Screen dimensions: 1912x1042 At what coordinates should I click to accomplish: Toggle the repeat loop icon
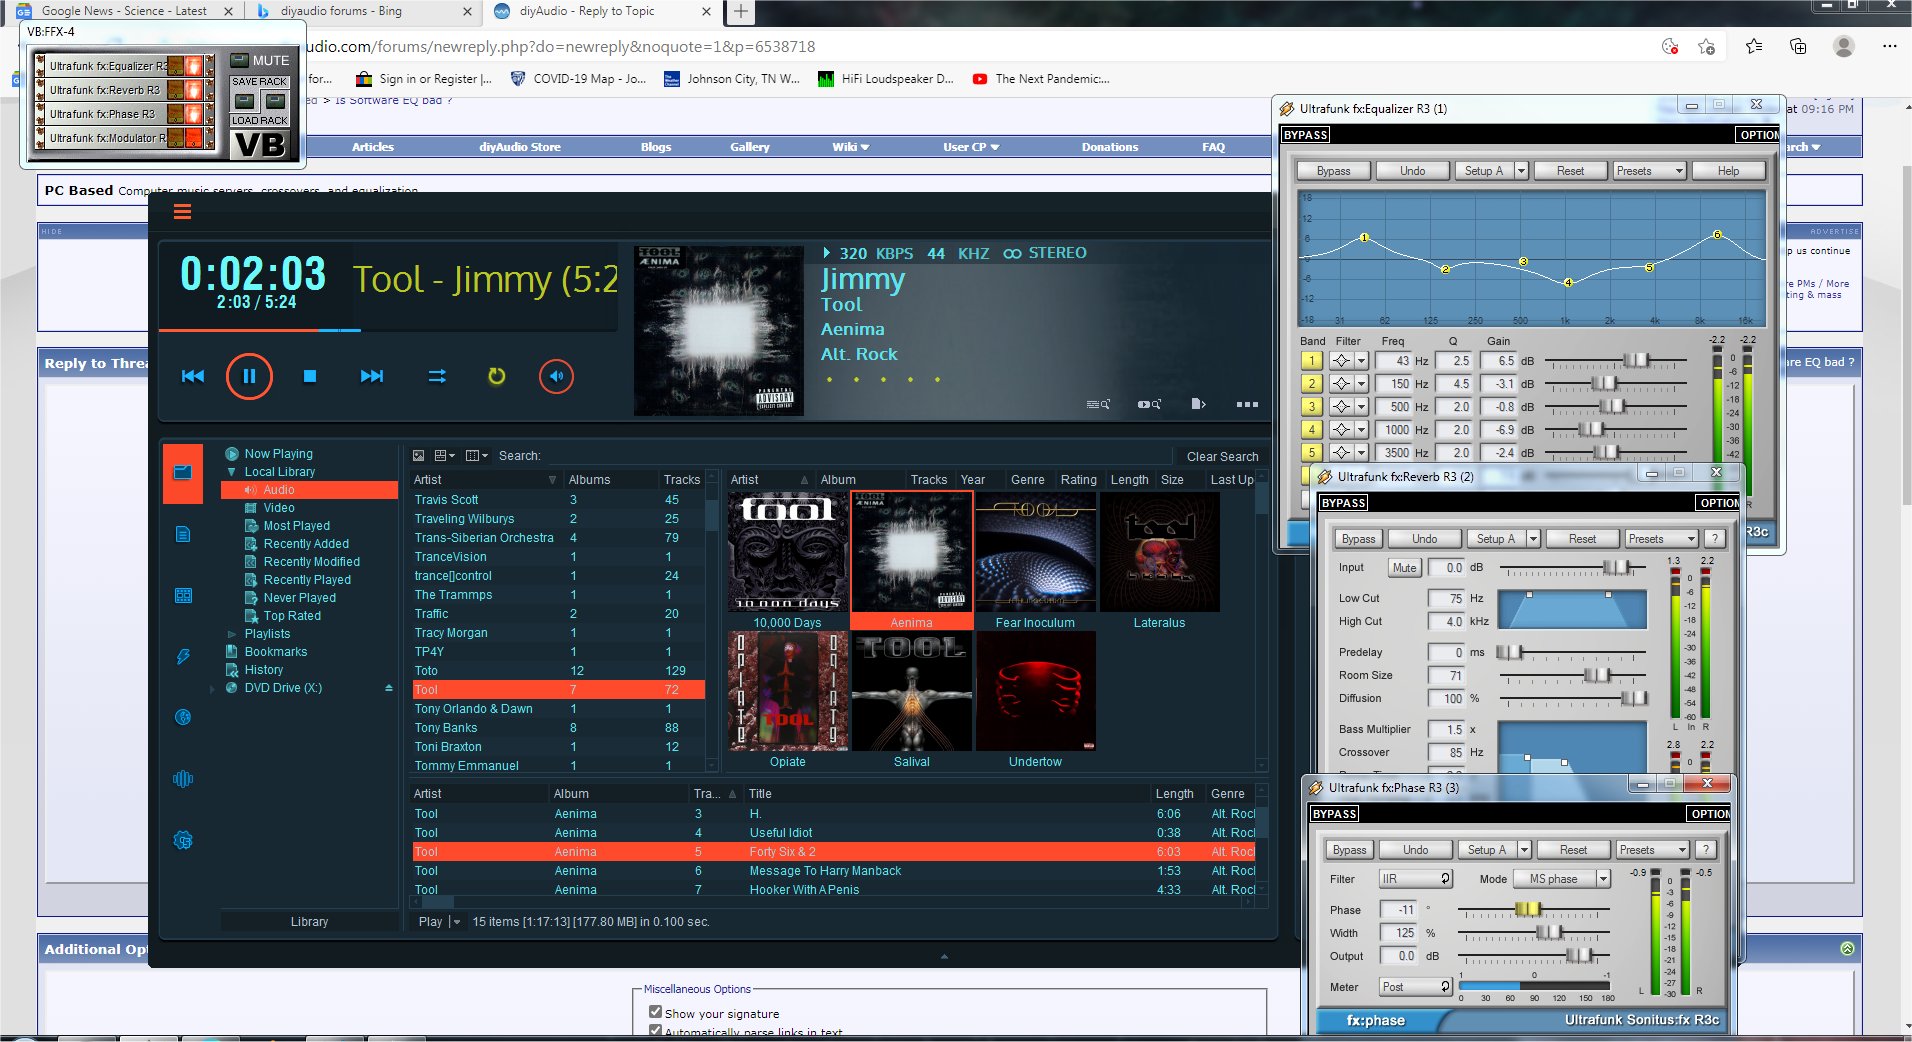coord(496,376)
